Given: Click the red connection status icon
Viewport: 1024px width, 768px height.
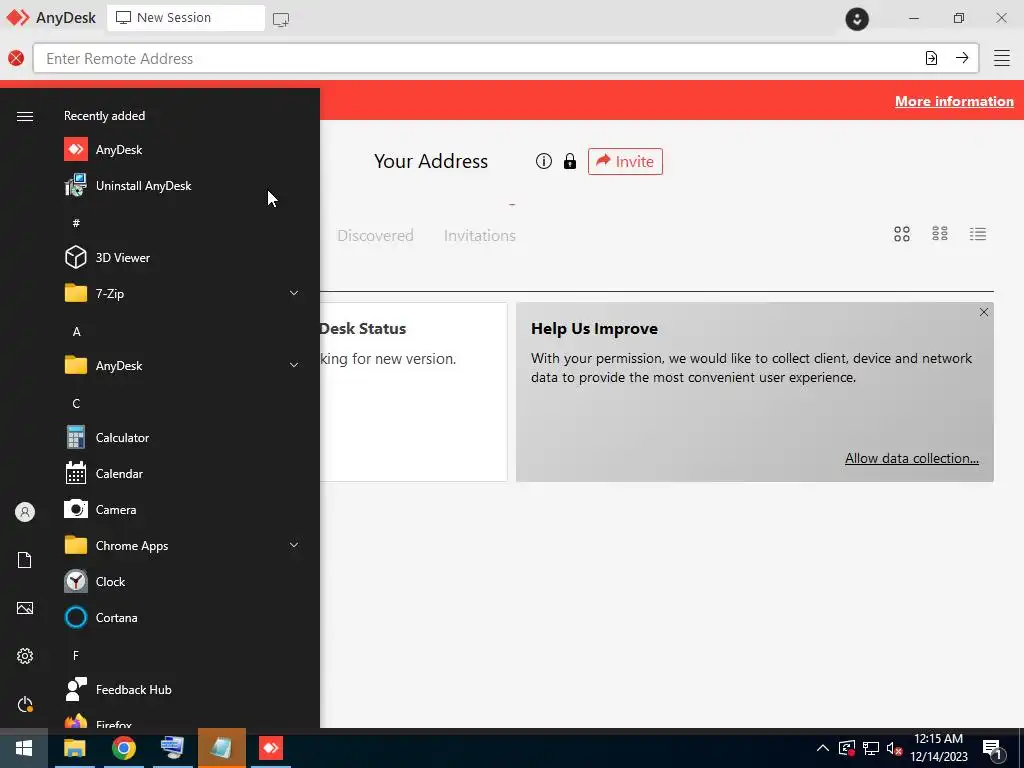Looking at the screenshot, I should coord(16,58).
